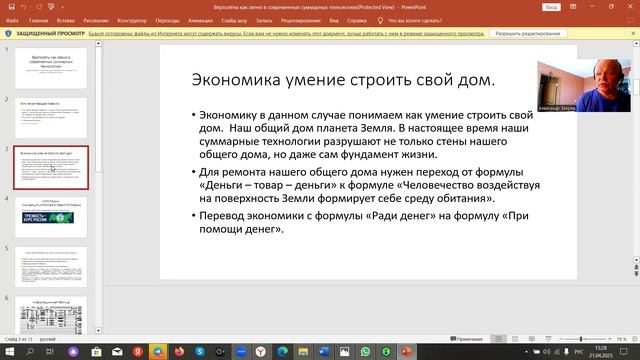Click the presenter webcam video overlay
Image resolution: width=640 pixels, height=360 pixels.
pos(584,86)
